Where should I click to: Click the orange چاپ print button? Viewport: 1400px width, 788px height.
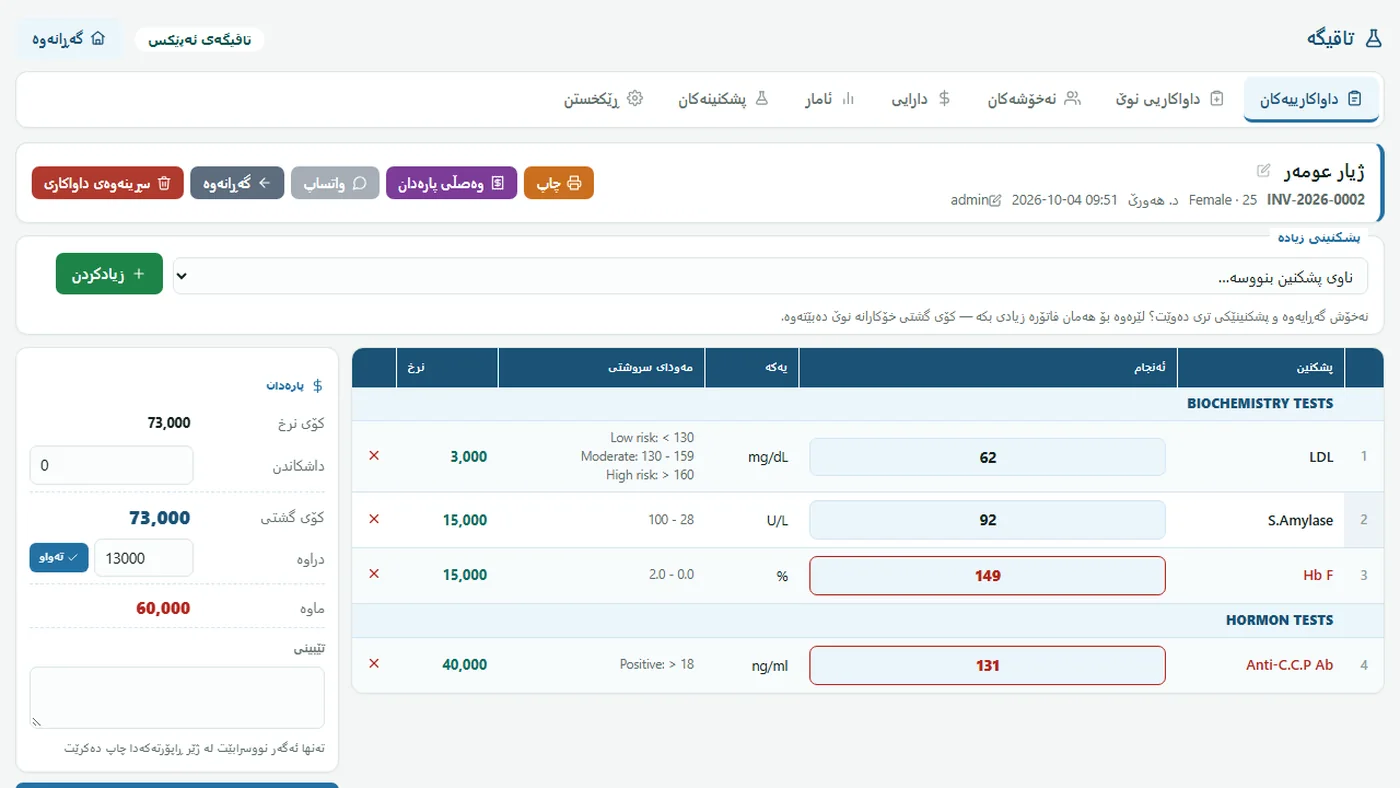coord(559,183)
